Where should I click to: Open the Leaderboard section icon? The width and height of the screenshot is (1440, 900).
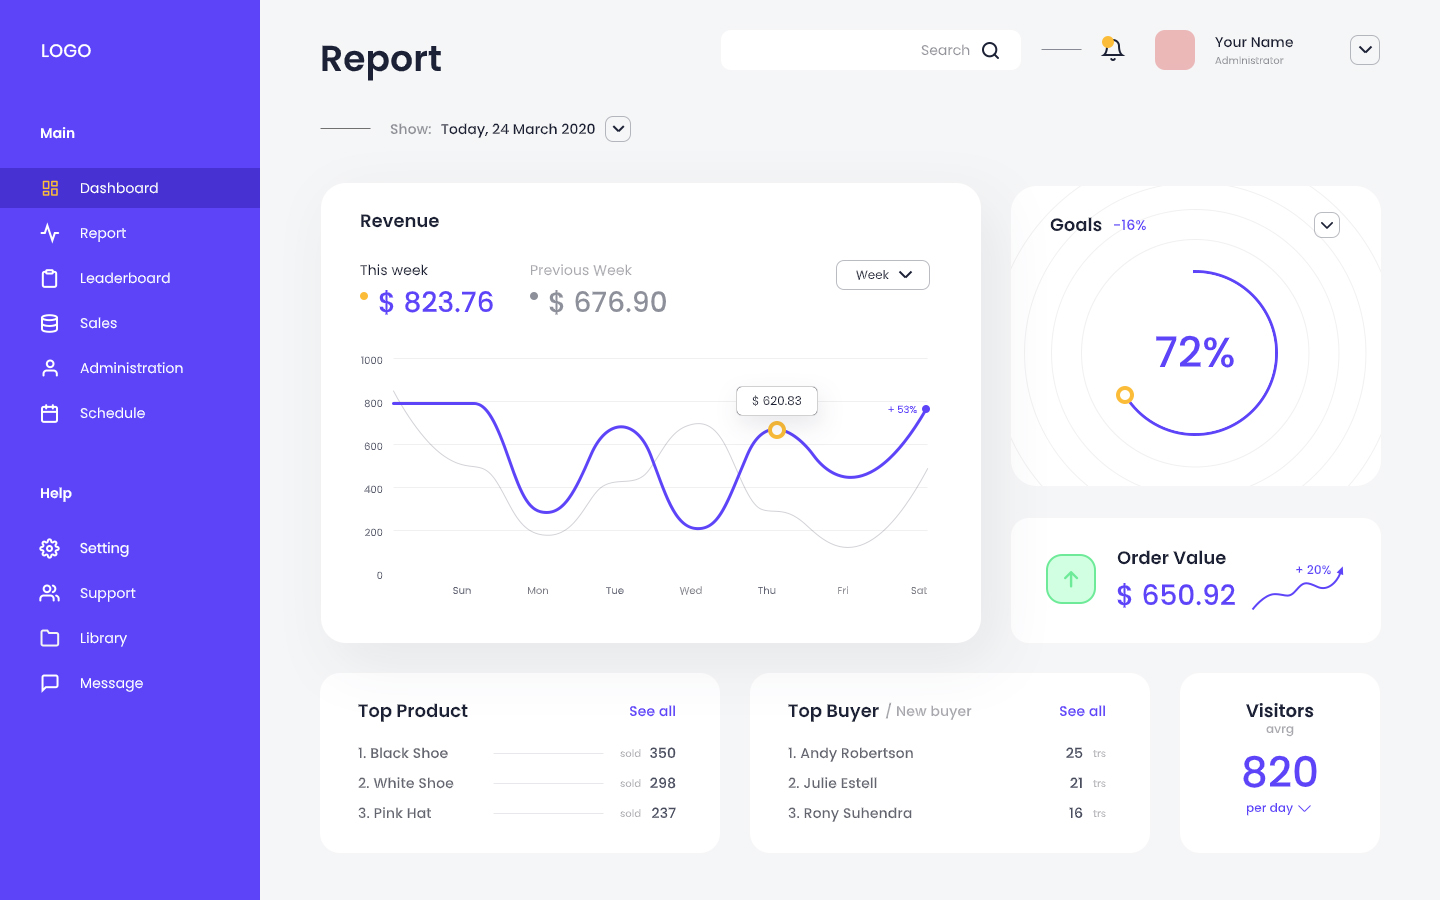point(50,277)
